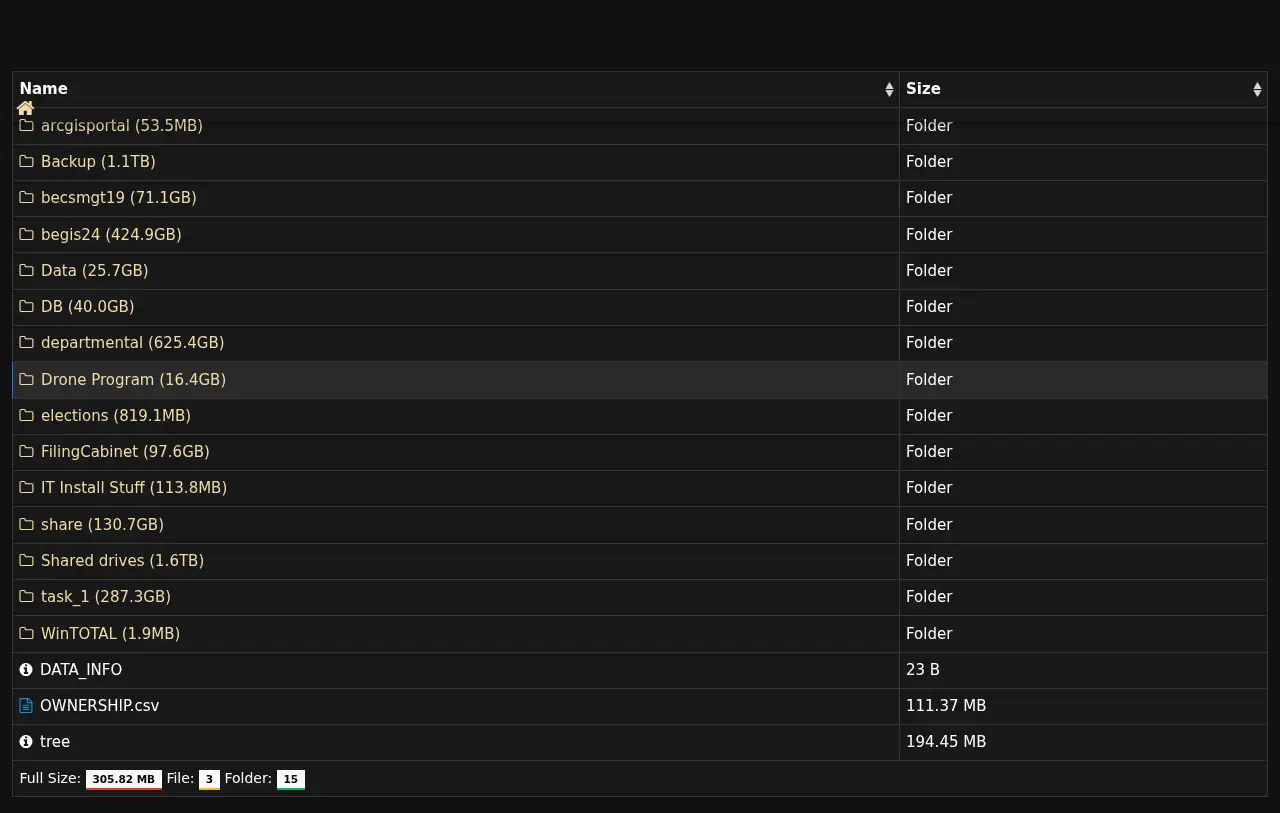
Task: Click the info icon beside DATA_INFO
Action: pyautogui.click(x=26, y=670)
